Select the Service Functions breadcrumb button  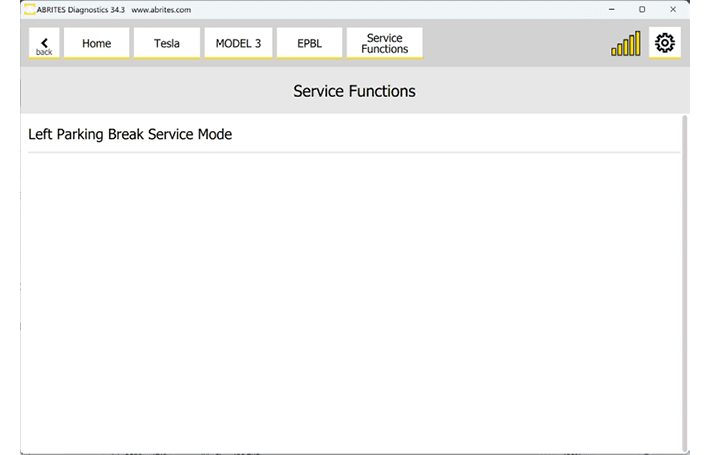[384, 44]
